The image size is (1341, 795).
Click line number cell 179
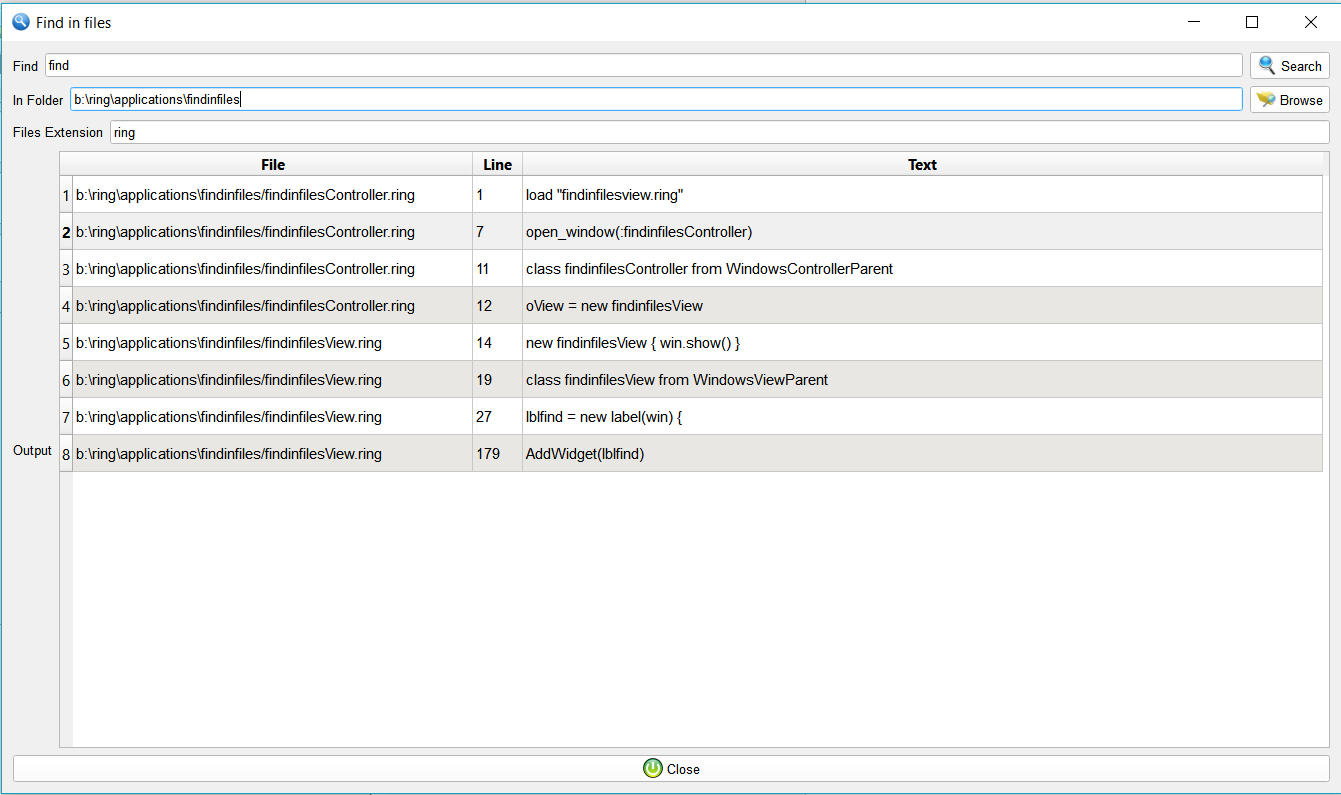coord(498,454)
